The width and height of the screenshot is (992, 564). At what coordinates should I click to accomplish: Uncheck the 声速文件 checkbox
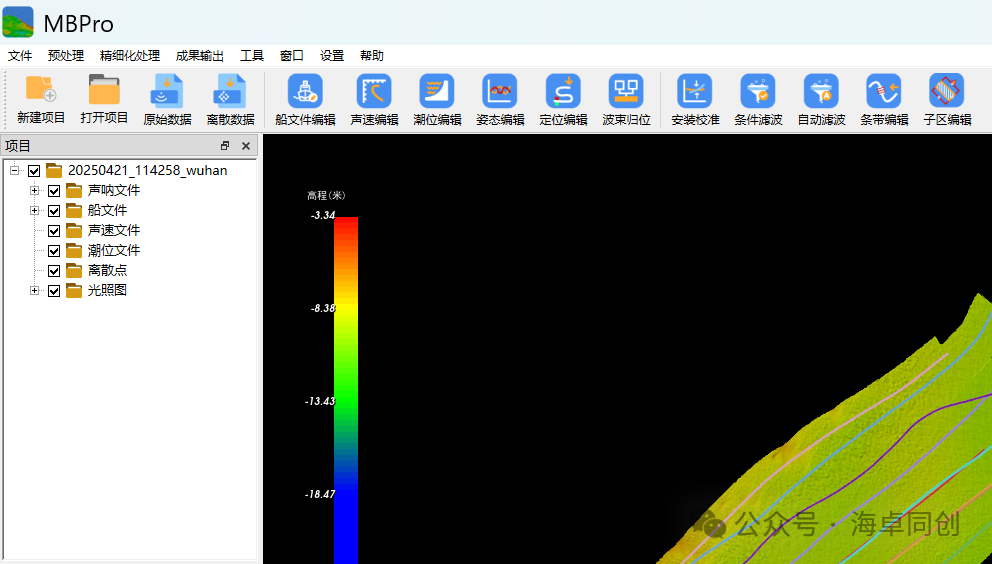(x=54, y=231)
